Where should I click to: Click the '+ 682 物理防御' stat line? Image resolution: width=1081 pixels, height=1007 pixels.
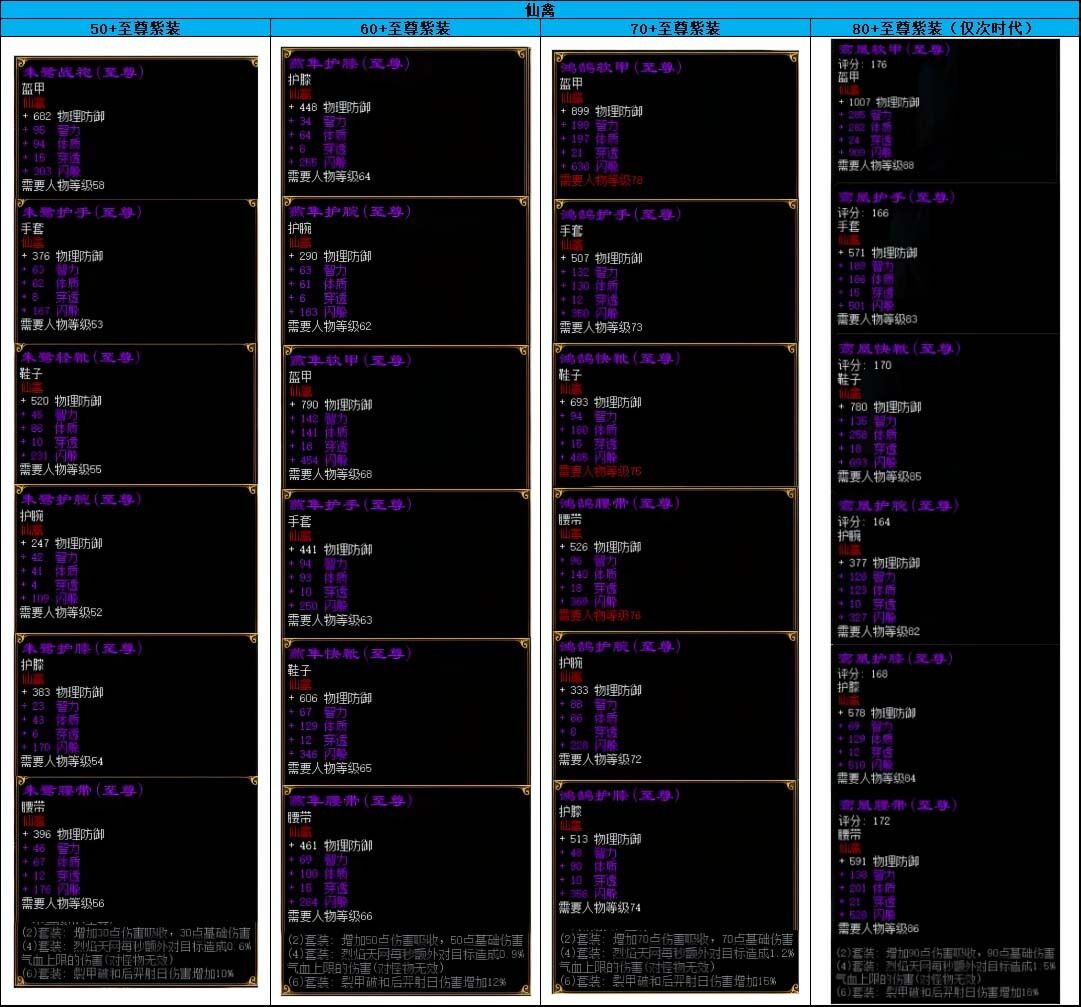pos(63,116)
